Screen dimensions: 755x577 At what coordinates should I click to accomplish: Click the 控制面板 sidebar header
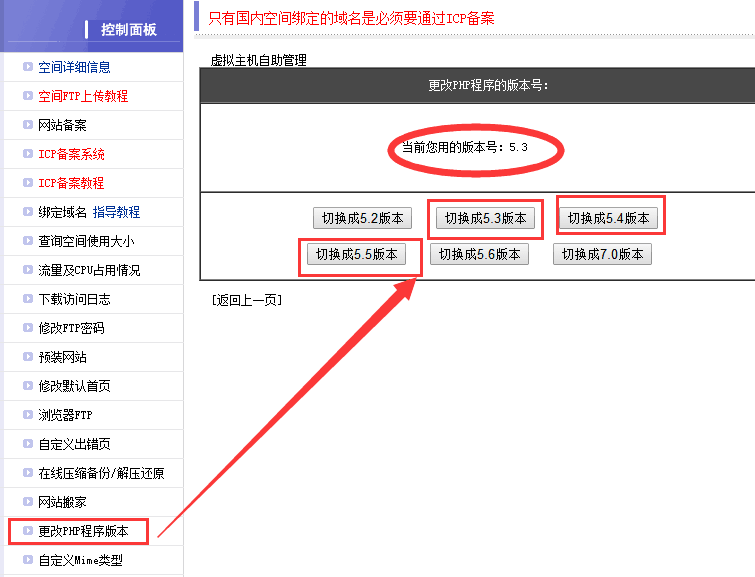pos(129,29)
